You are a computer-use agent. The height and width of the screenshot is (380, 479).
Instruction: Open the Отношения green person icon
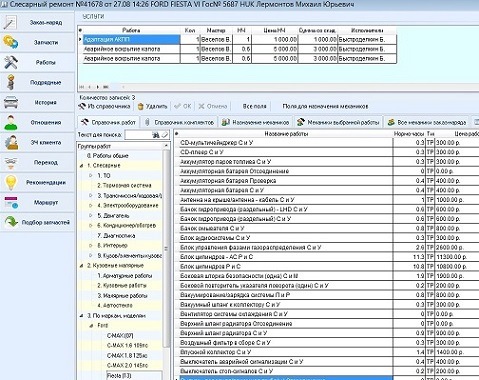pyautogui.click(x=11, y=122)
